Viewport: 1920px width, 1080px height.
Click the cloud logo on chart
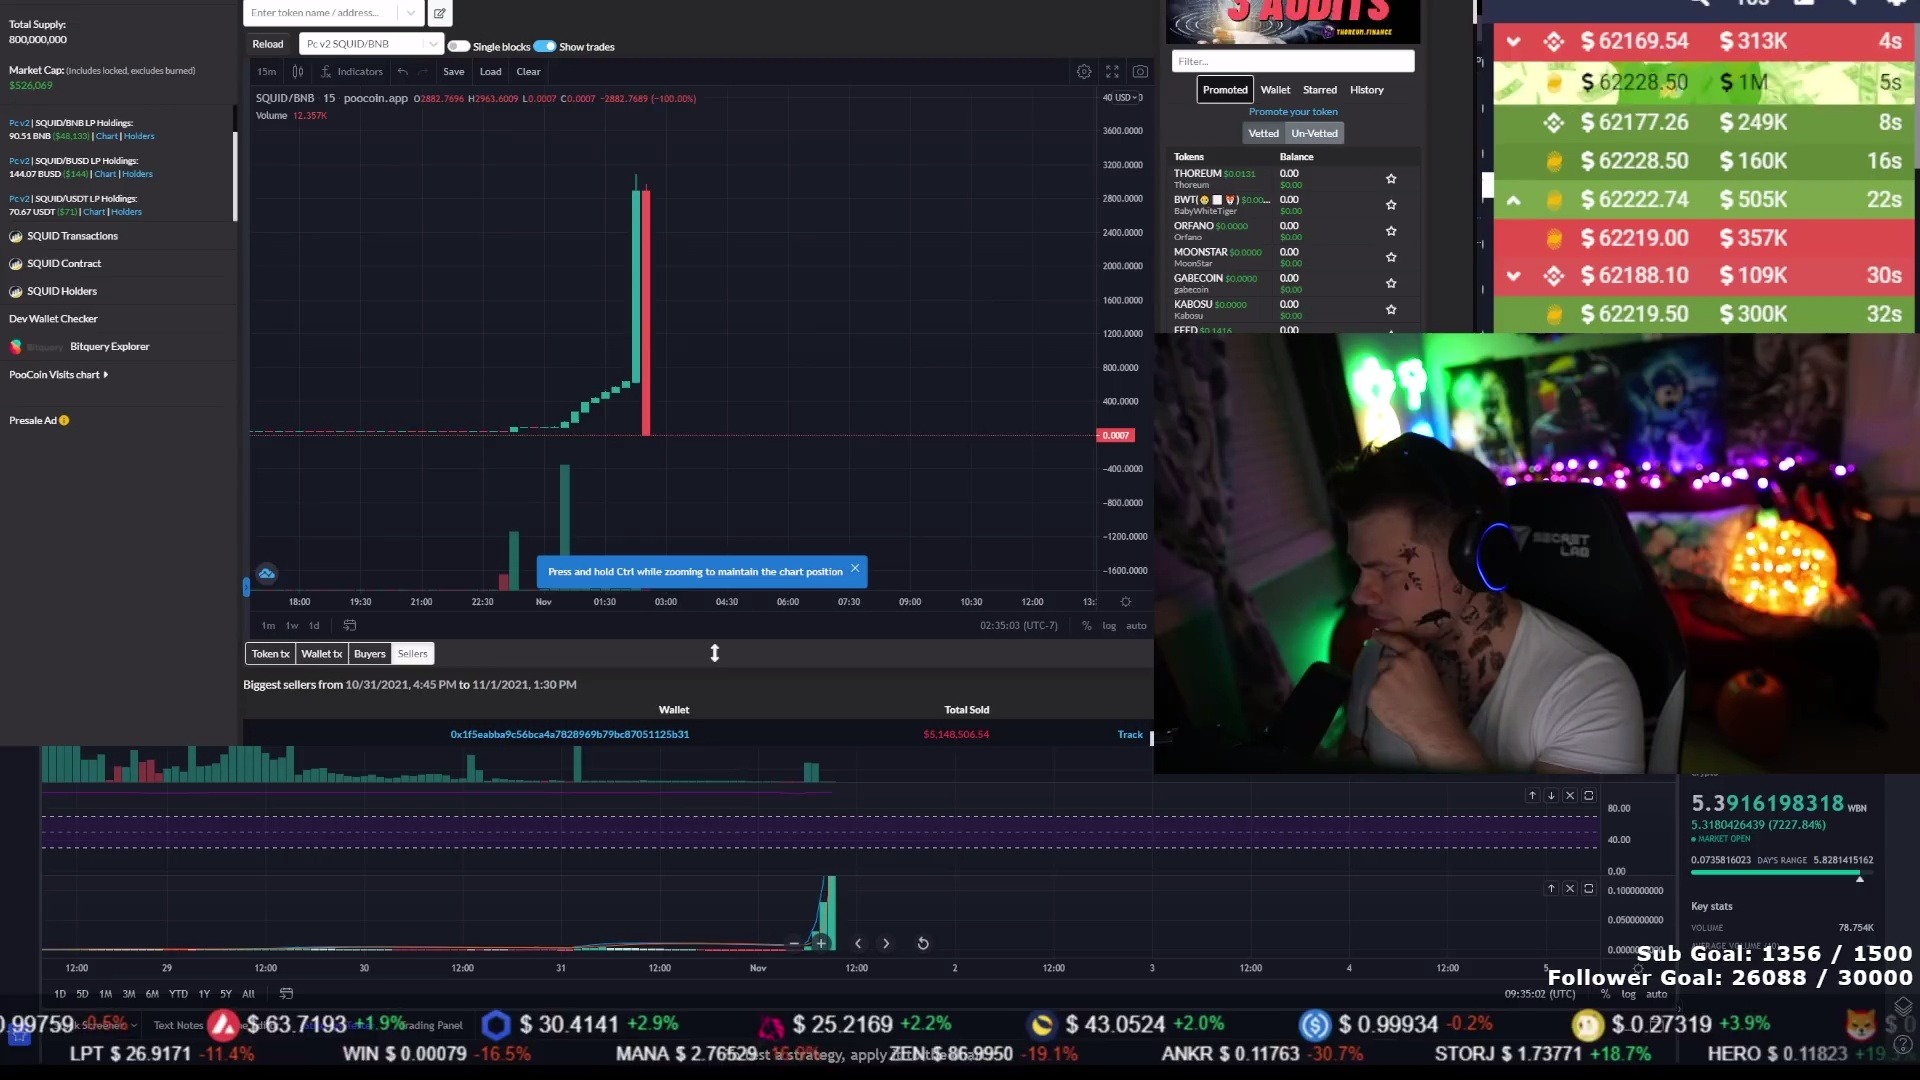point(266,574)
